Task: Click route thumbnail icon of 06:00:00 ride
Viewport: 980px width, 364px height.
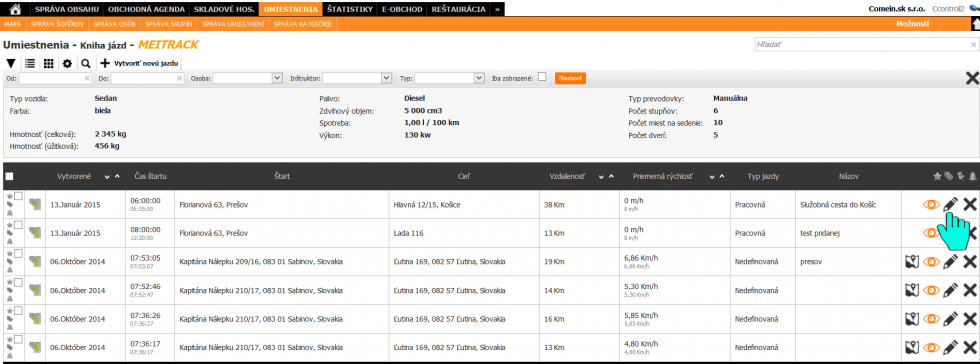Action: click(x=35, y=204)
